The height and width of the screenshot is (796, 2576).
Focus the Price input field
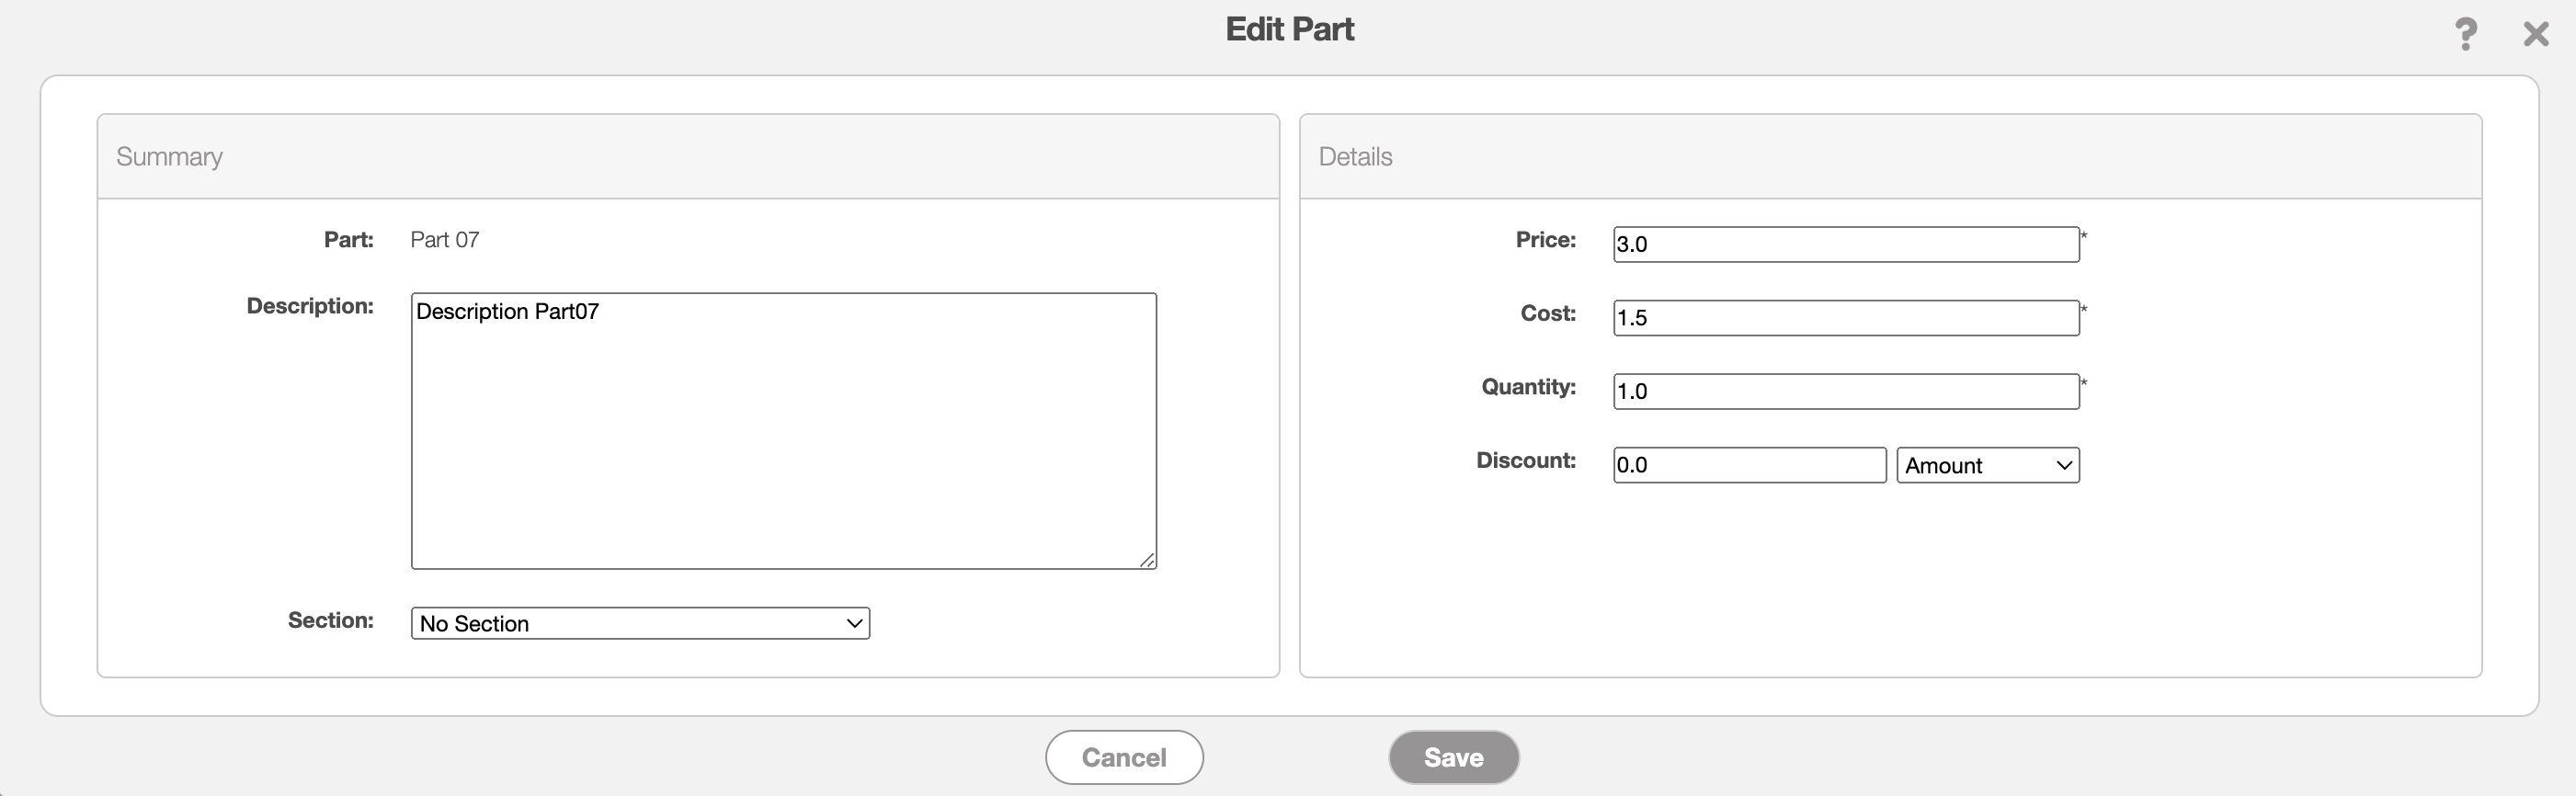pyautogui.click(x=1845, y=244)
